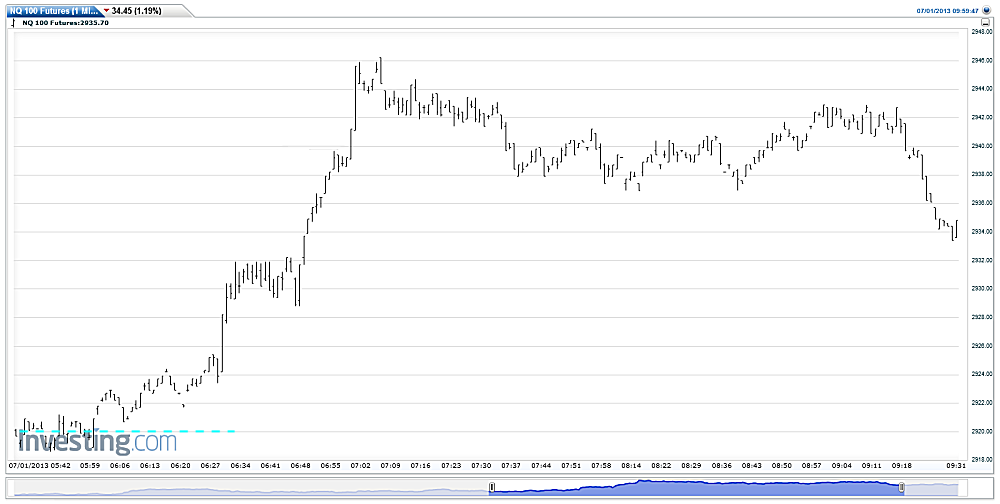Image resolution: width=1000 pixels, height=504 pixels.
Task: Click the 08:14 time axis label
Action: pyautogui.click(x=631, y=466)
